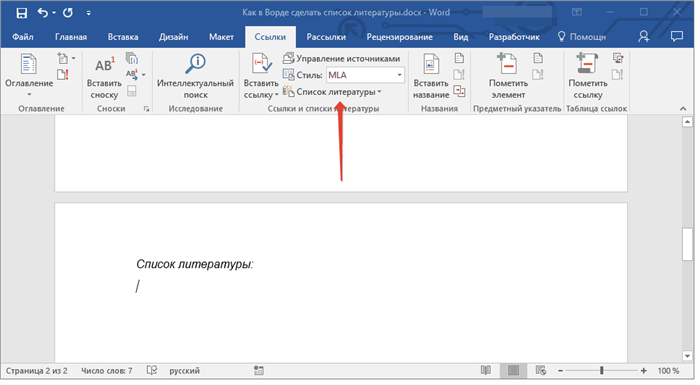Click the русский language indicator
Viewport: 700px width, 385px height.
coord(184,371)
